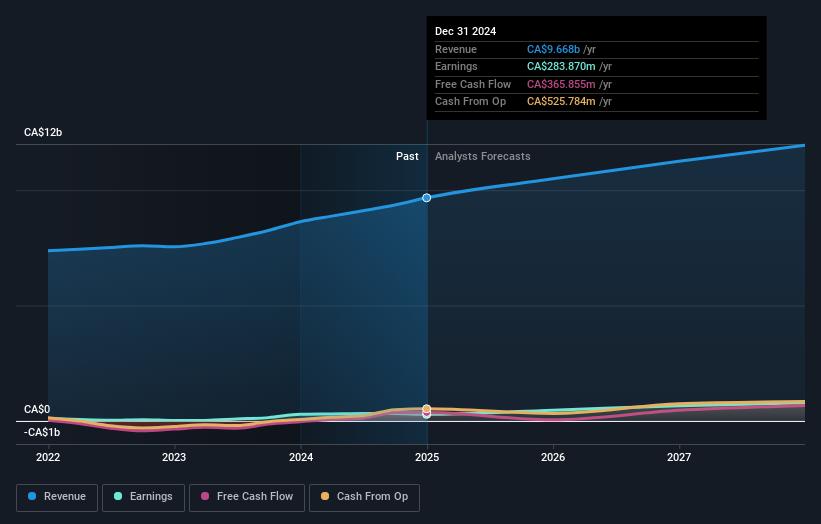Click the CA$283.870m earnings value

tap(561, 66)
